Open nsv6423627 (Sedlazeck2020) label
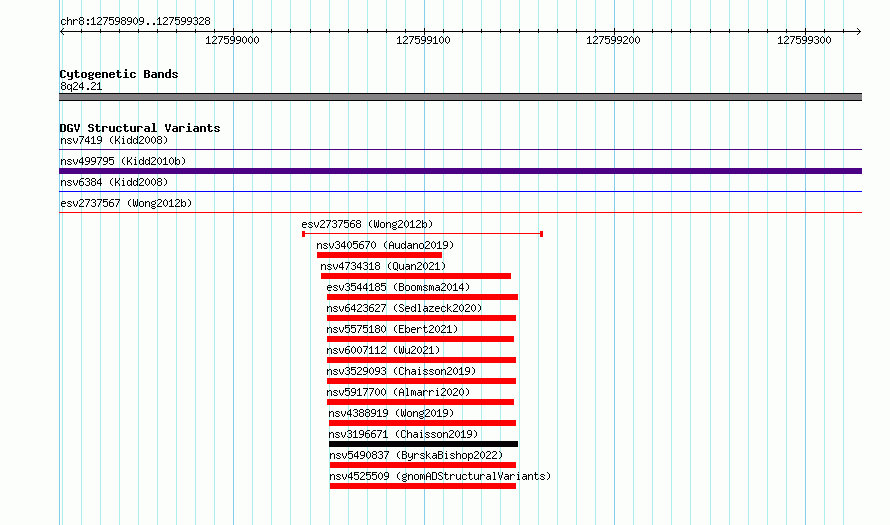Screen dimensions: 890x525 404,308
